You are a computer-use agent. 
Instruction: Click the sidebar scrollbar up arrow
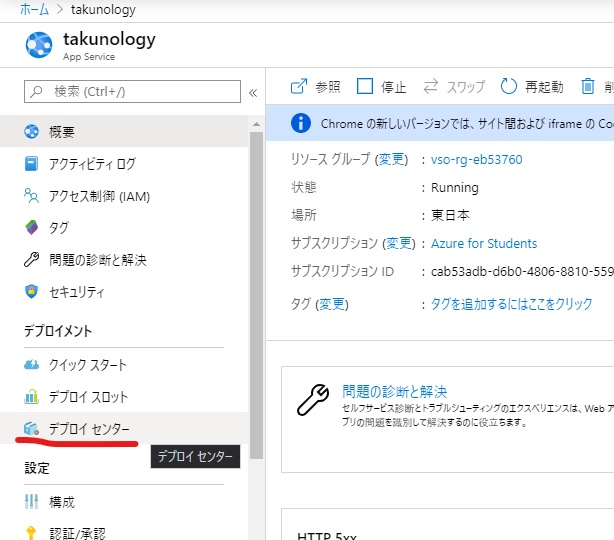pos(256,124)
